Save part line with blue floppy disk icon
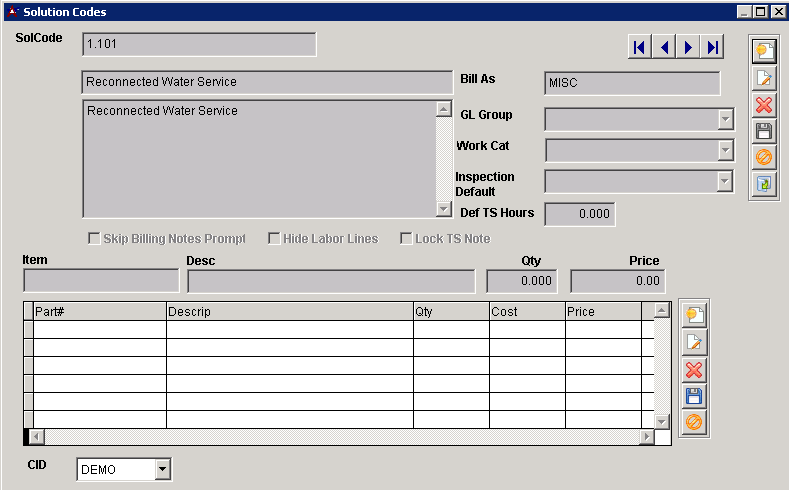The width and height of the screenshot is (789, 490). click(694, 396)
